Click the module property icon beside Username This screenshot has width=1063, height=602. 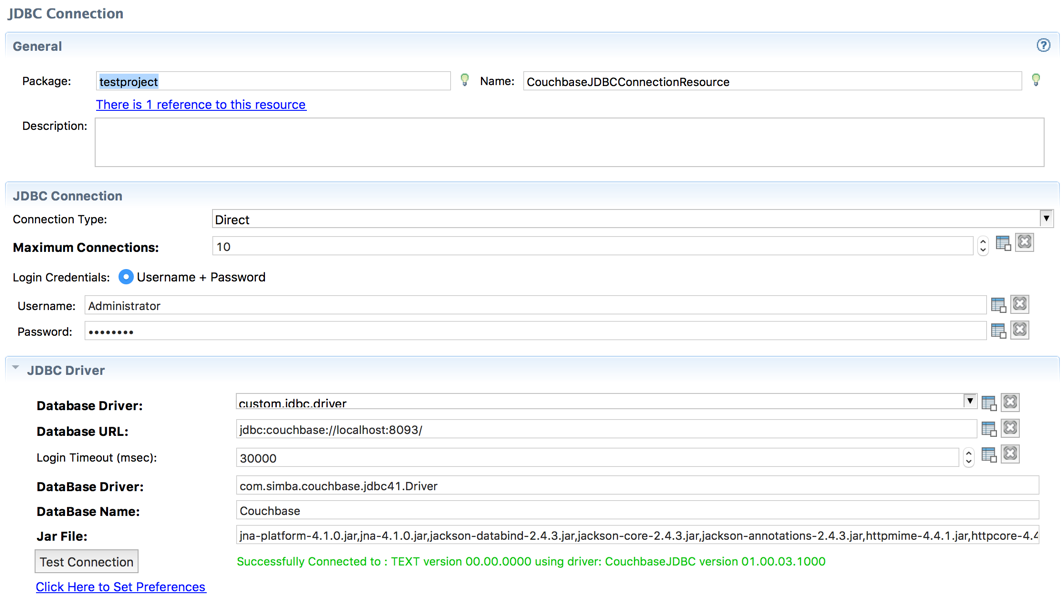click(999, 303)
